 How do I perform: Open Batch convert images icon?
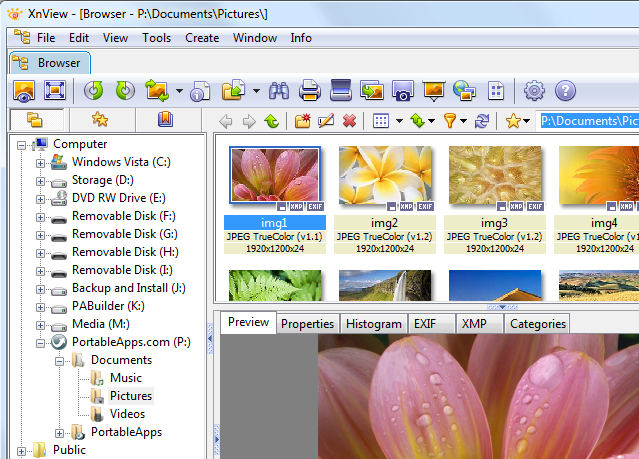[x=372, y=90]
